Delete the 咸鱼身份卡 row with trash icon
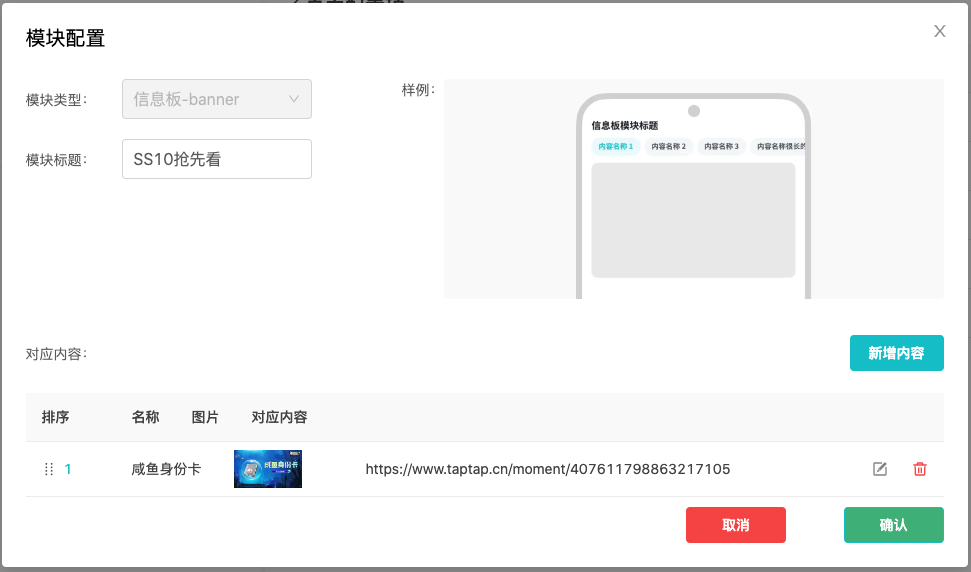The height and width of the screenshot is (572, 971). 920,469
